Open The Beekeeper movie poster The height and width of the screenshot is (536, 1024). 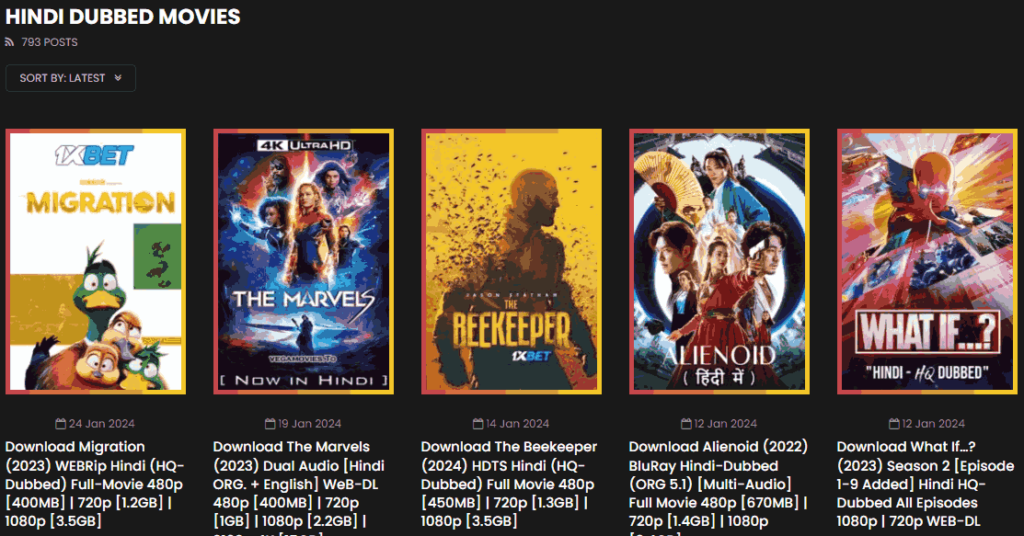[x=511, y=261]
